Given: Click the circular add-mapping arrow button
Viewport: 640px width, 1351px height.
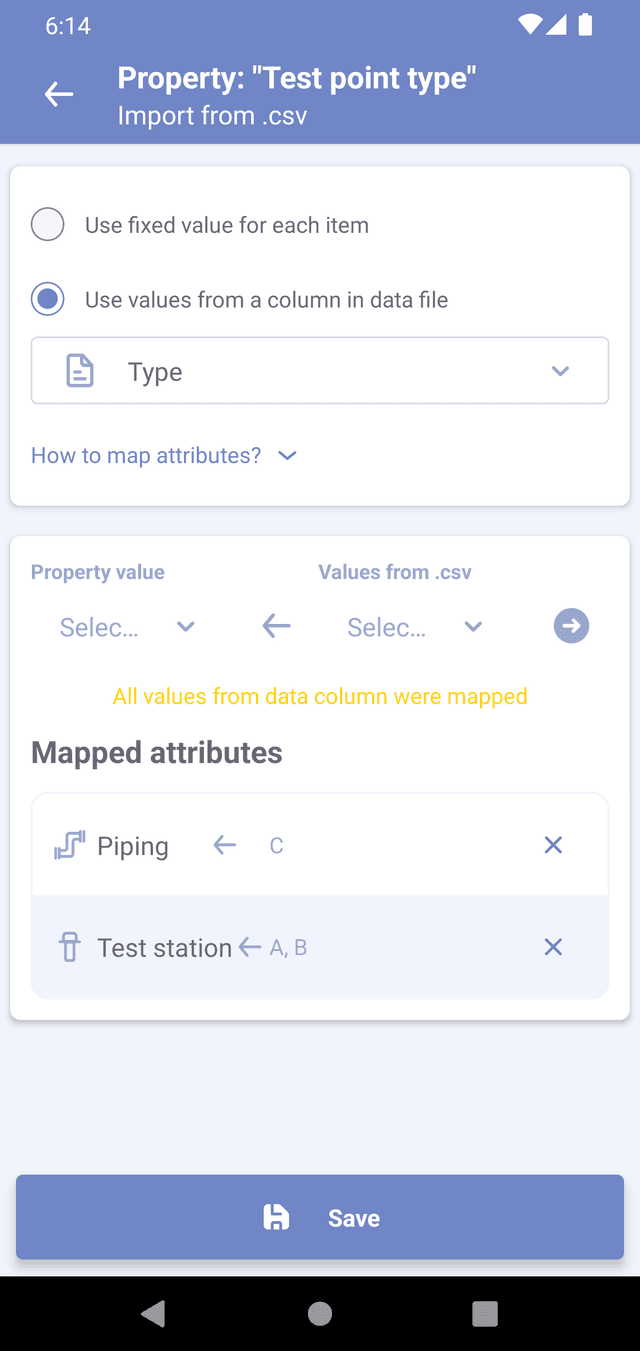Looking at the screenshot, I should [571, 627].
